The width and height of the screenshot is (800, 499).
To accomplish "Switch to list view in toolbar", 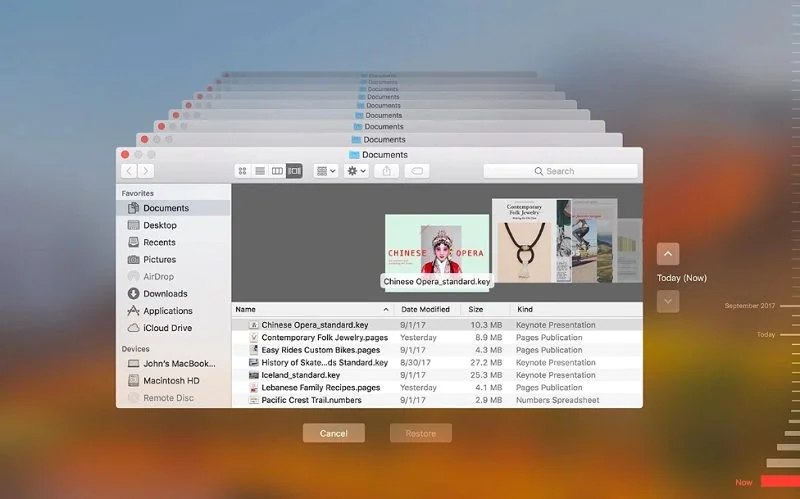I will (260, 171).
